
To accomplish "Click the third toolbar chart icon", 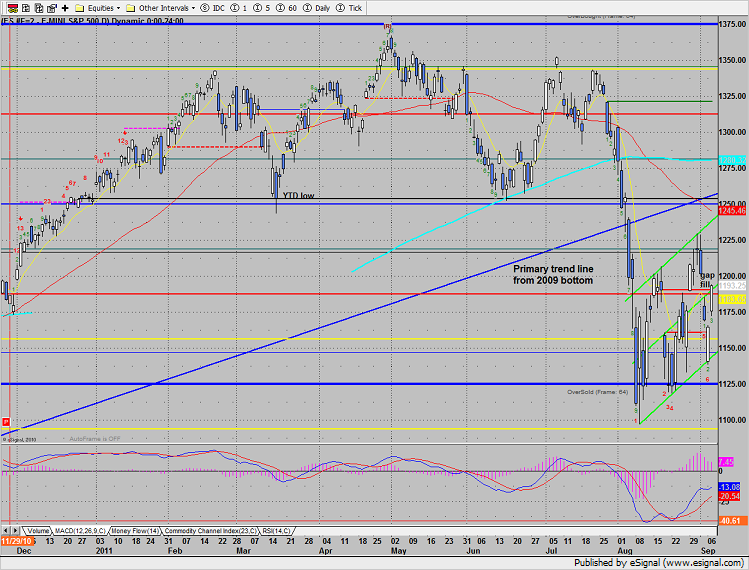I will 39,8.
